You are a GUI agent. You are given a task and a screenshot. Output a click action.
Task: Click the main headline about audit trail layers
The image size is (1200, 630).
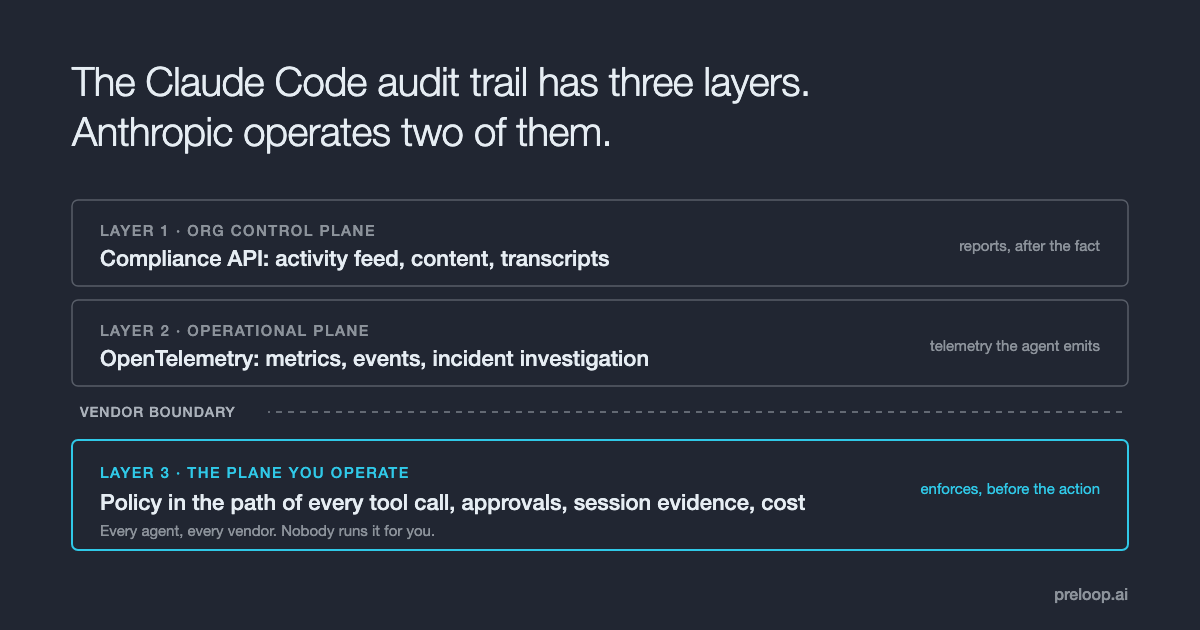point(440,108)
